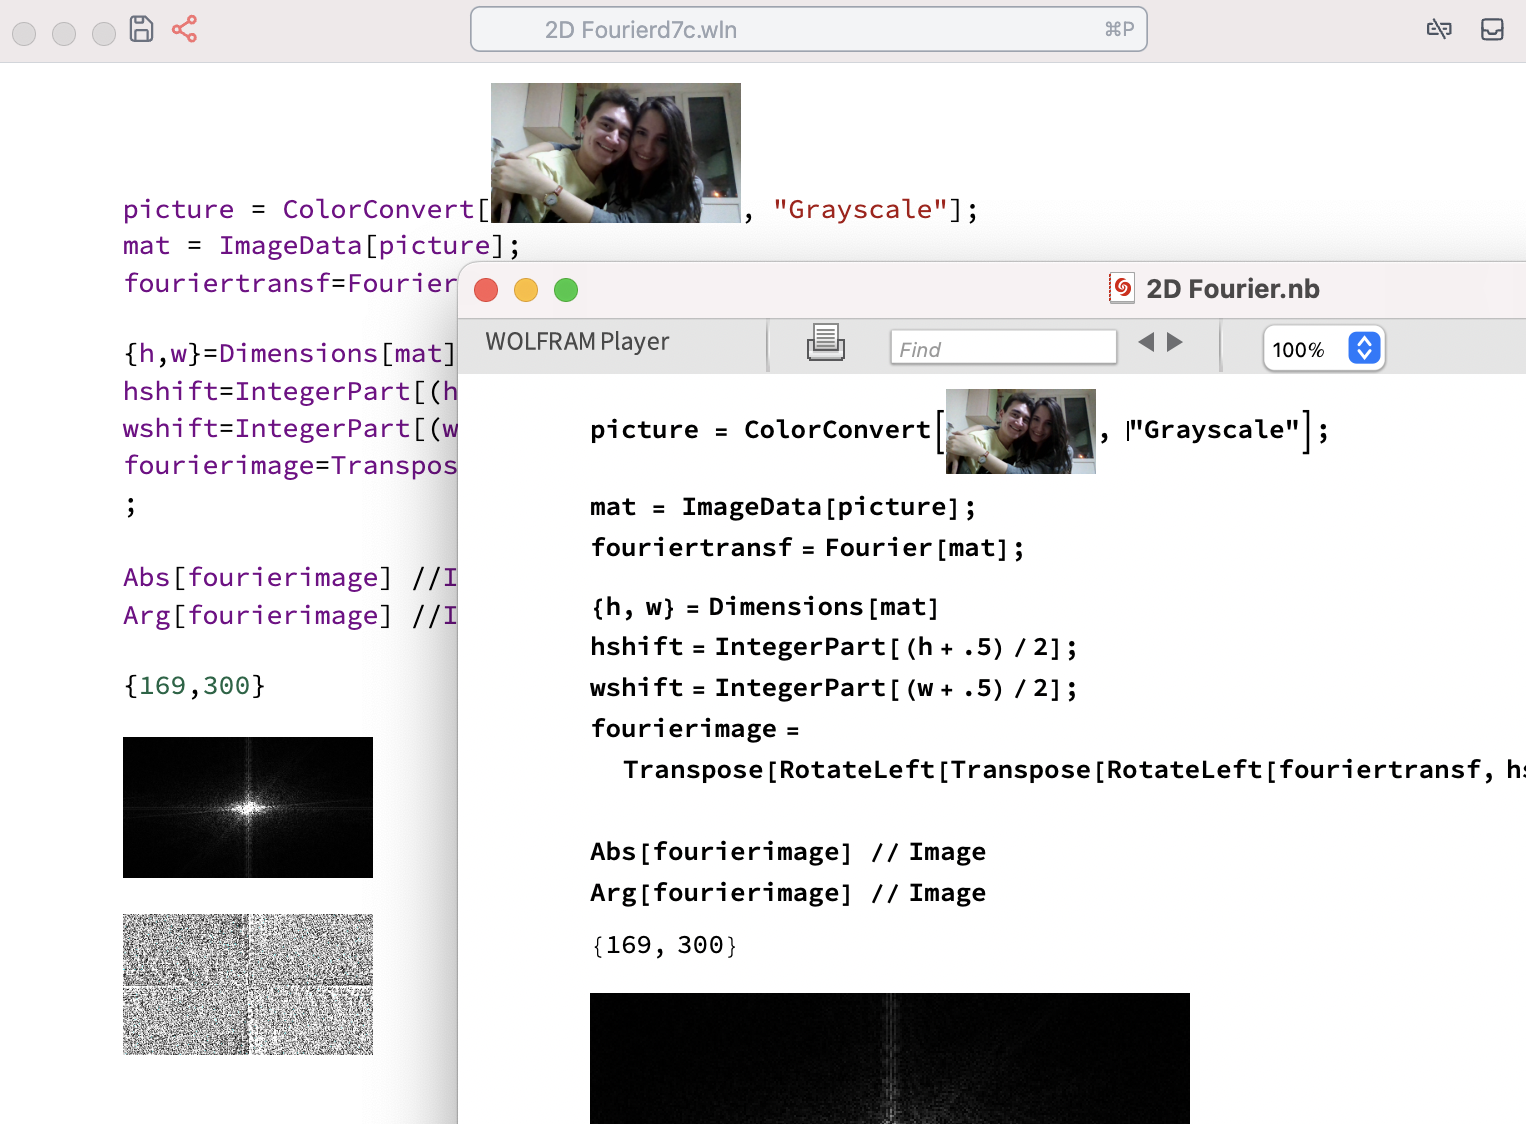The image size is (1526, 1124).
Task: Click the photo thumbnail inside ColorConvert in Player
Action: click(x=1020, y=431)
